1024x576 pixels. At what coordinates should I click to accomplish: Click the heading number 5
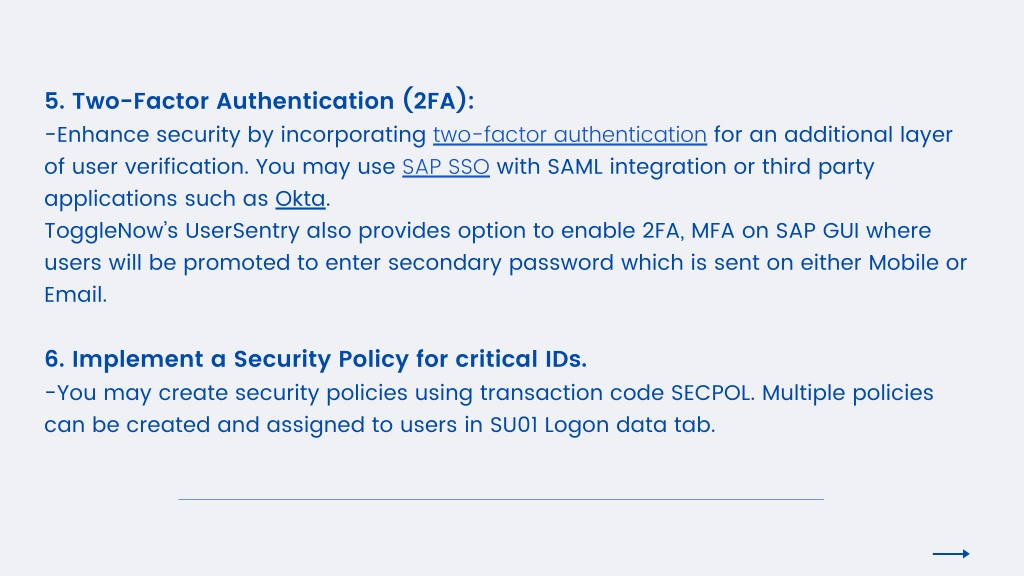(54, 101)
